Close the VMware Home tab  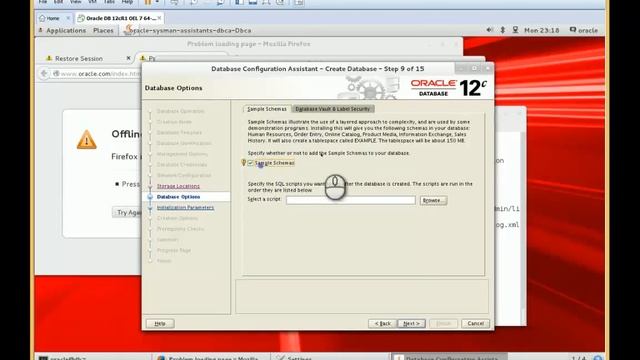click(x=68, y=18)
